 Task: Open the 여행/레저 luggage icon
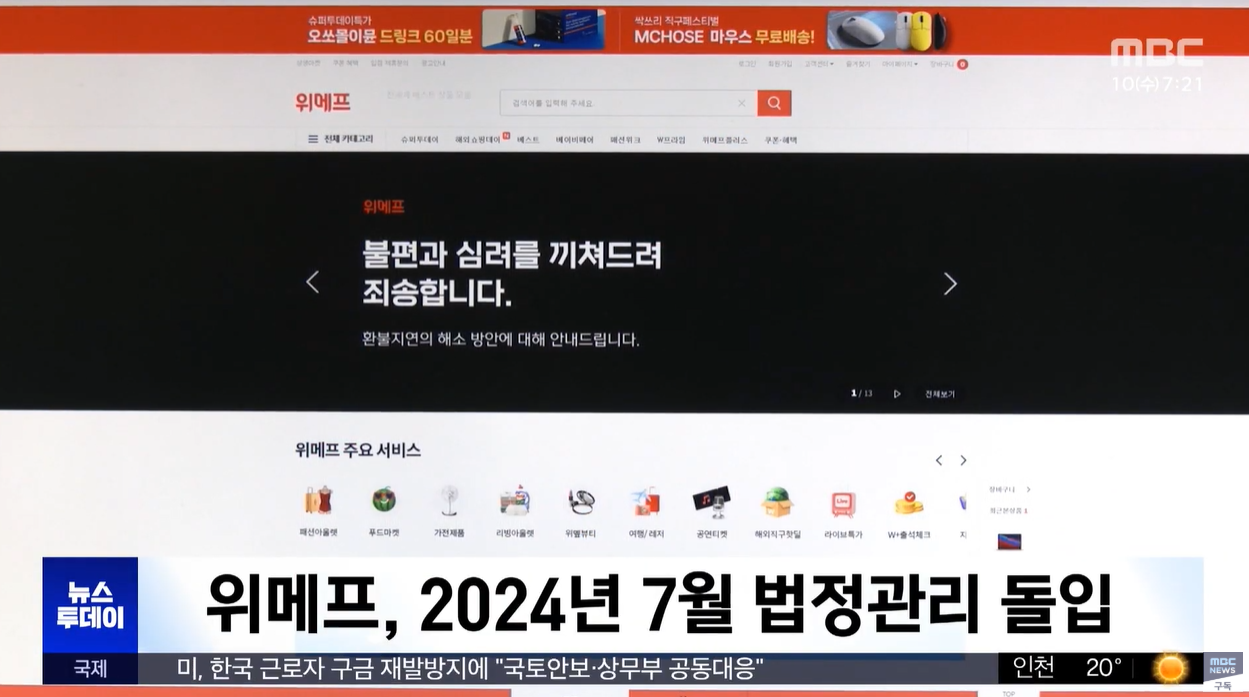(x=646, y=500)
